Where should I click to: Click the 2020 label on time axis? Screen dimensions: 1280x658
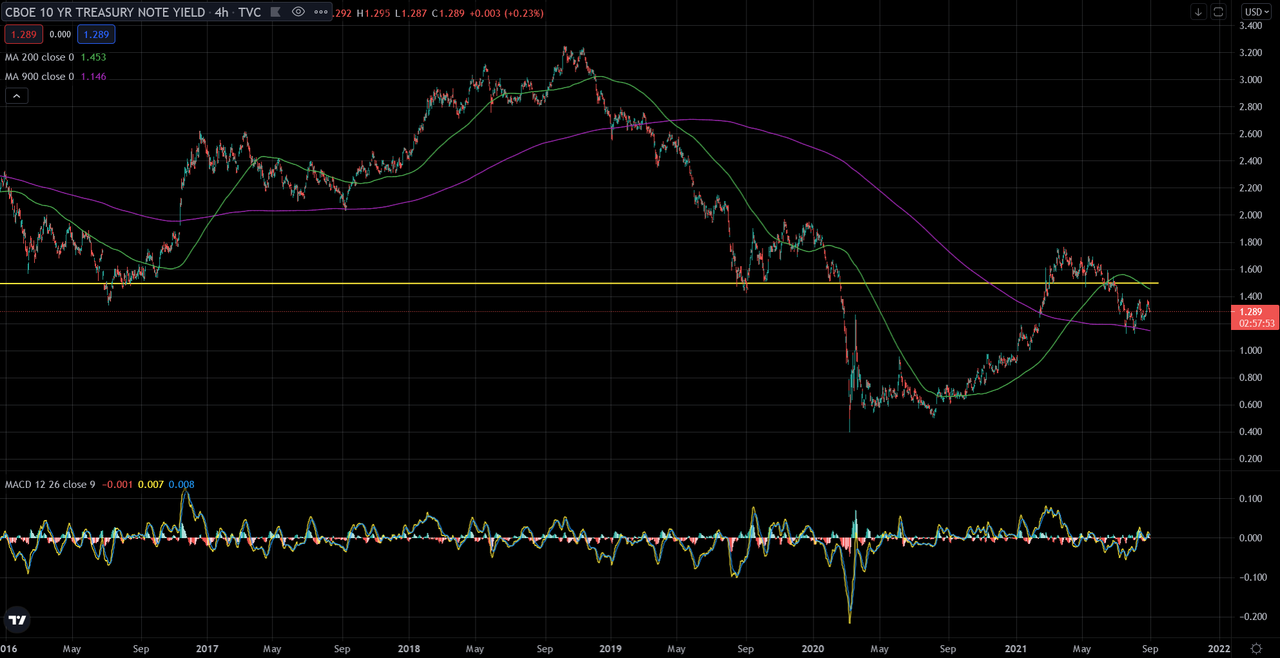[x=812, y=648]
